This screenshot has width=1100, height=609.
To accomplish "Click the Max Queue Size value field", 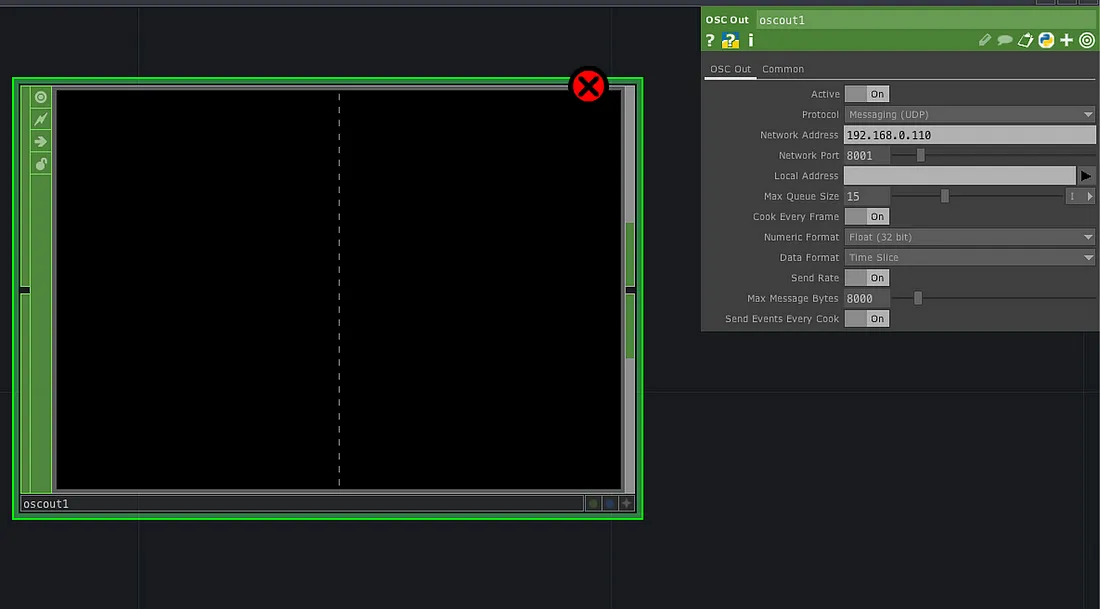I will (x=867, y=196).
